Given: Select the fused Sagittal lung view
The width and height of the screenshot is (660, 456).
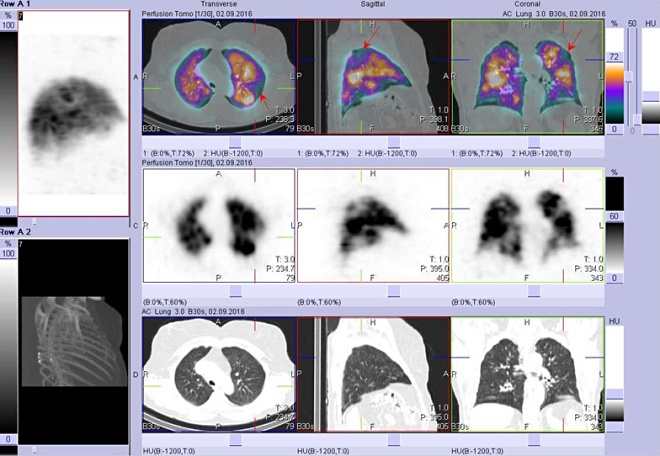Looking at the screenshot, I should point(374,77).
